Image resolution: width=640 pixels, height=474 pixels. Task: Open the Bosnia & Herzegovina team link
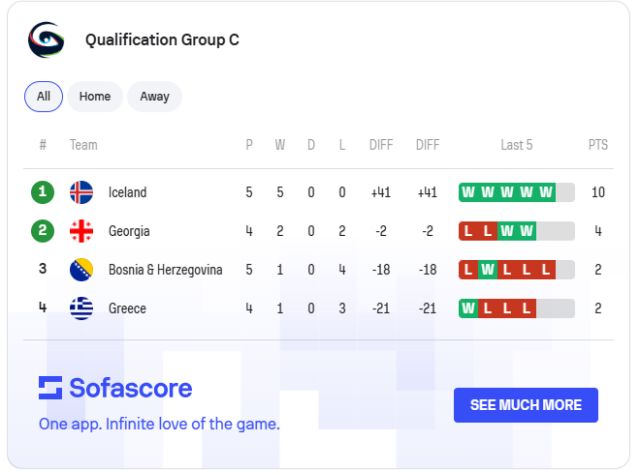pos(165,270)
